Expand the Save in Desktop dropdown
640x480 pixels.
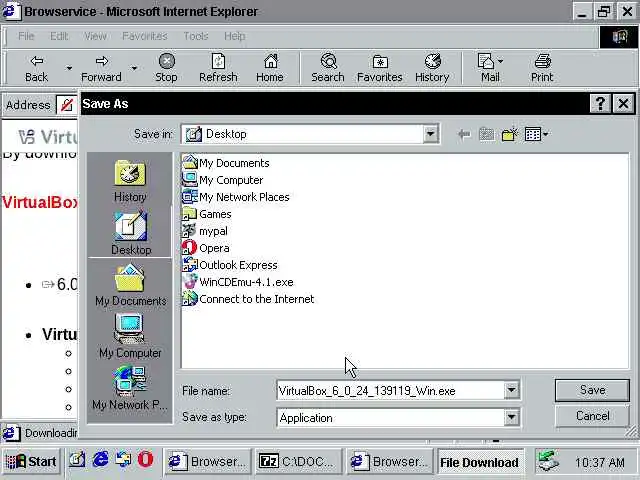430,134
